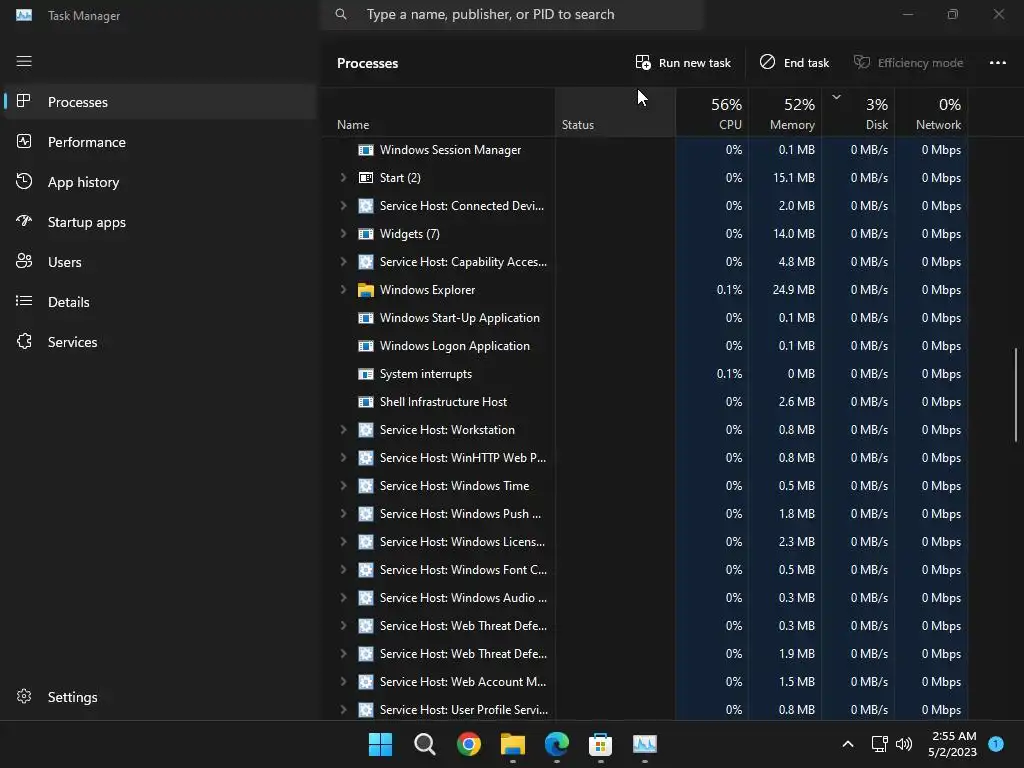1024x768 pixels.
Task: Click the Startup apps gauge icon
Action: (24, 221)
